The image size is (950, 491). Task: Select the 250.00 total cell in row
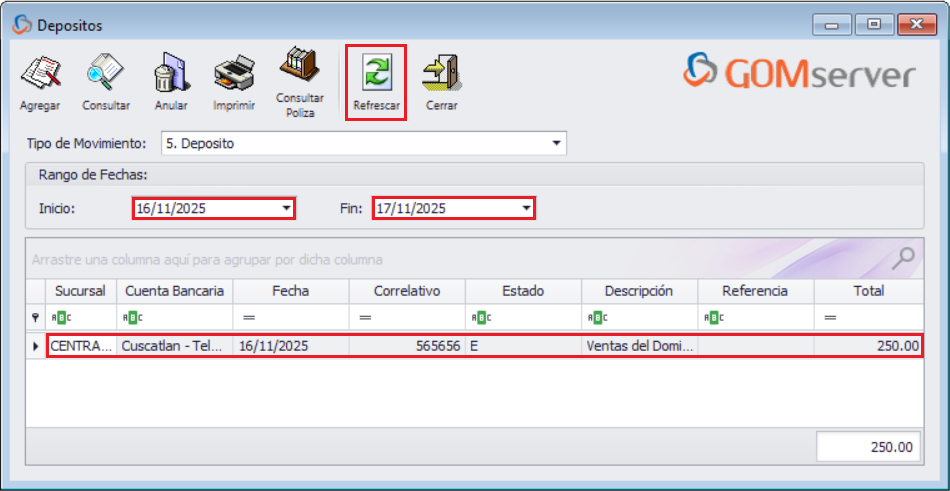point(868,347)
